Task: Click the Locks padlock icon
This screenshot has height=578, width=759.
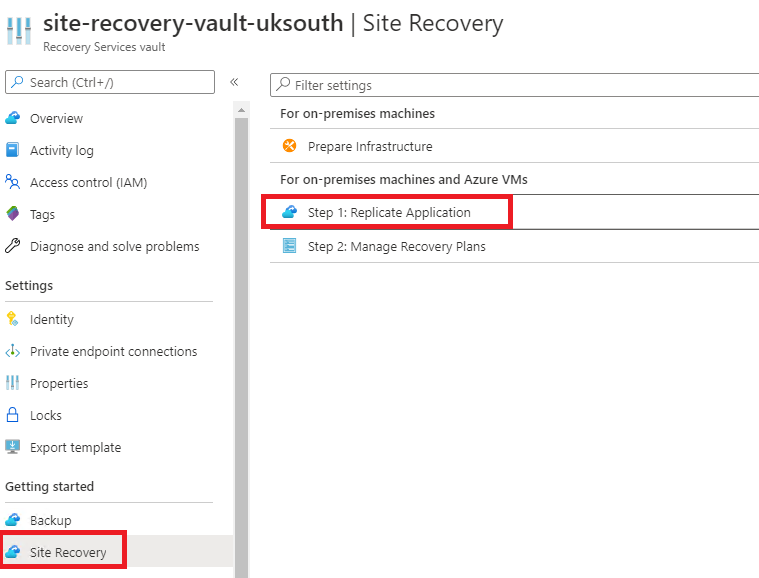Action: pos(13,415)
